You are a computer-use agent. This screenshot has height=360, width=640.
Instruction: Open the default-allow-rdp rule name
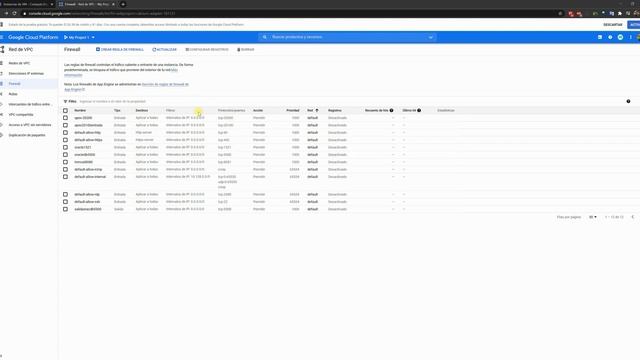pyautogui.click(x=87, y=194)
